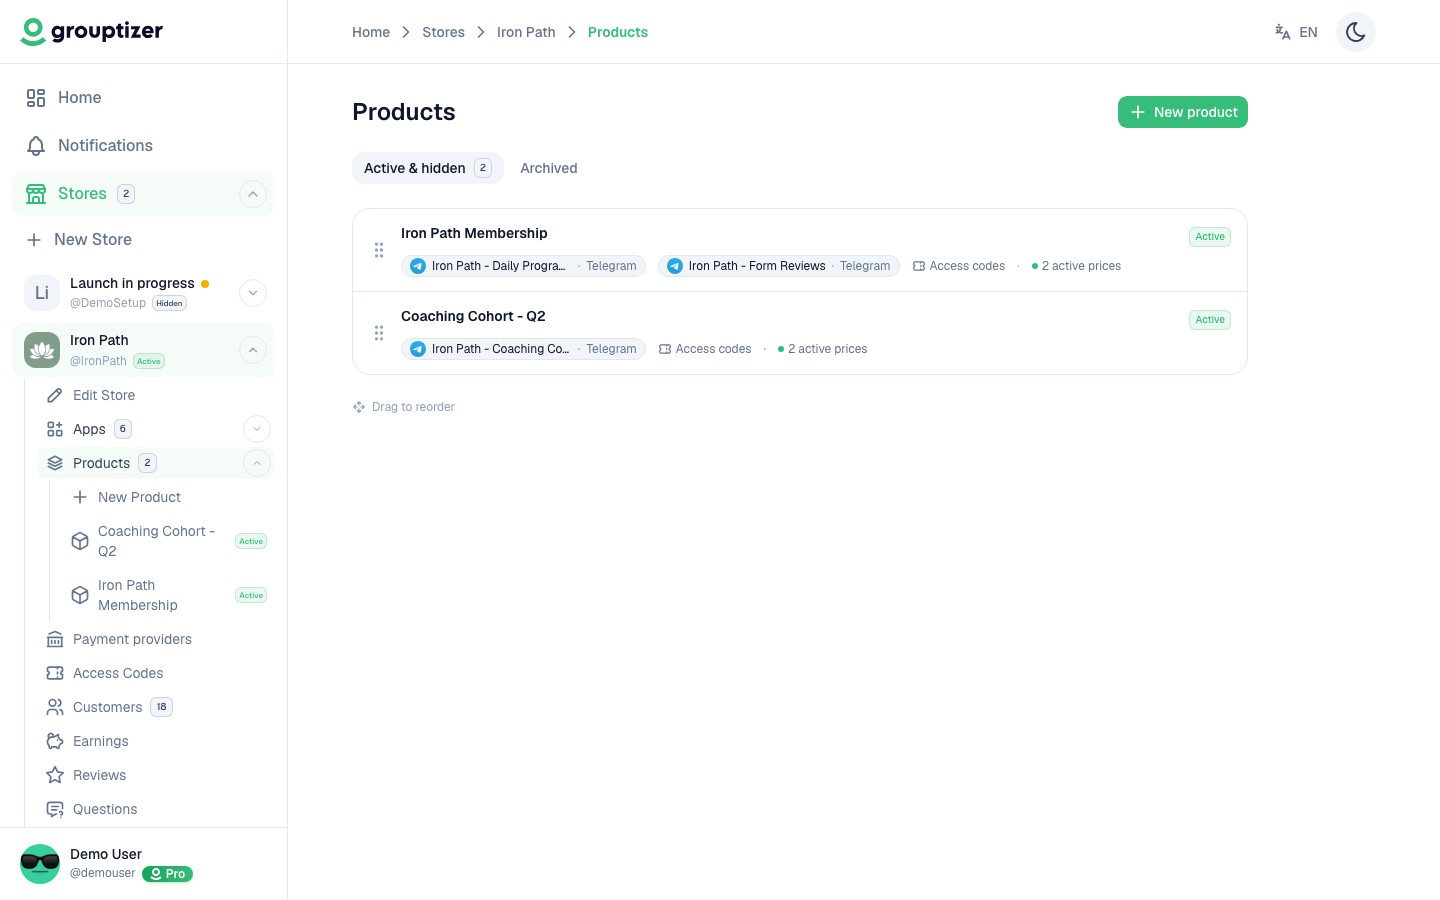
Task: Click the Edit Store pencil icon
Action: click(x=55, y=395)
